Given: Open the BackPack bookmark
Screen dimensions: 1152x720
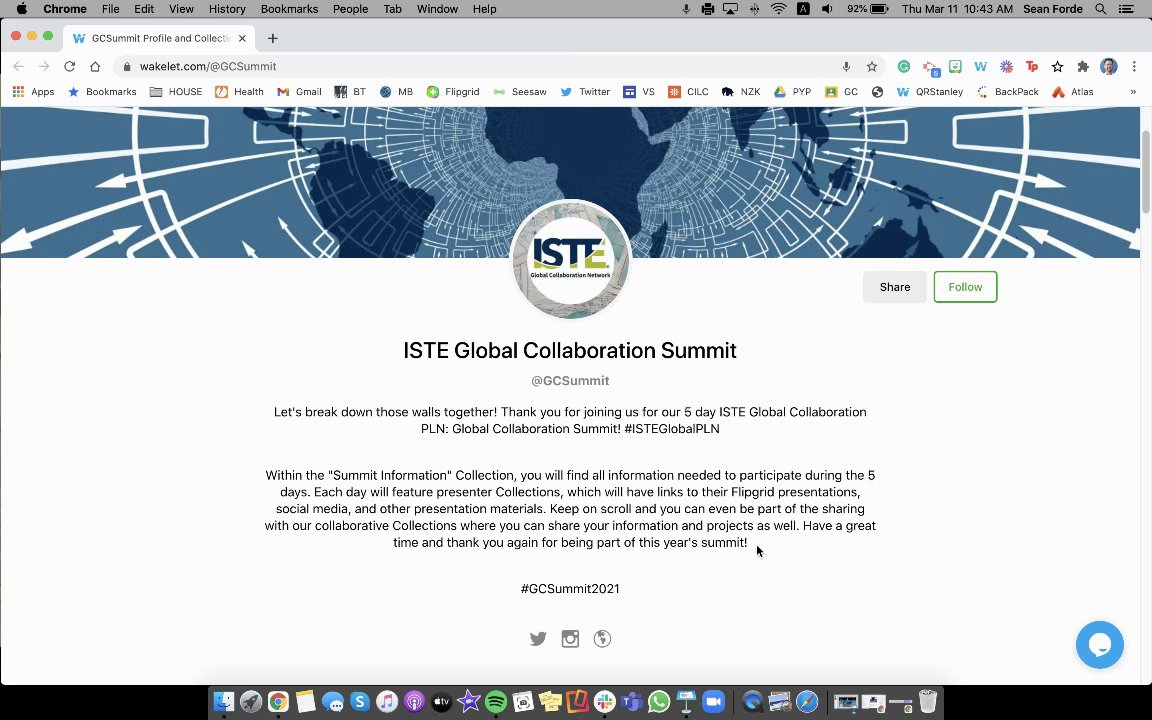Looking at the screenshot, I should (1007, 92).
